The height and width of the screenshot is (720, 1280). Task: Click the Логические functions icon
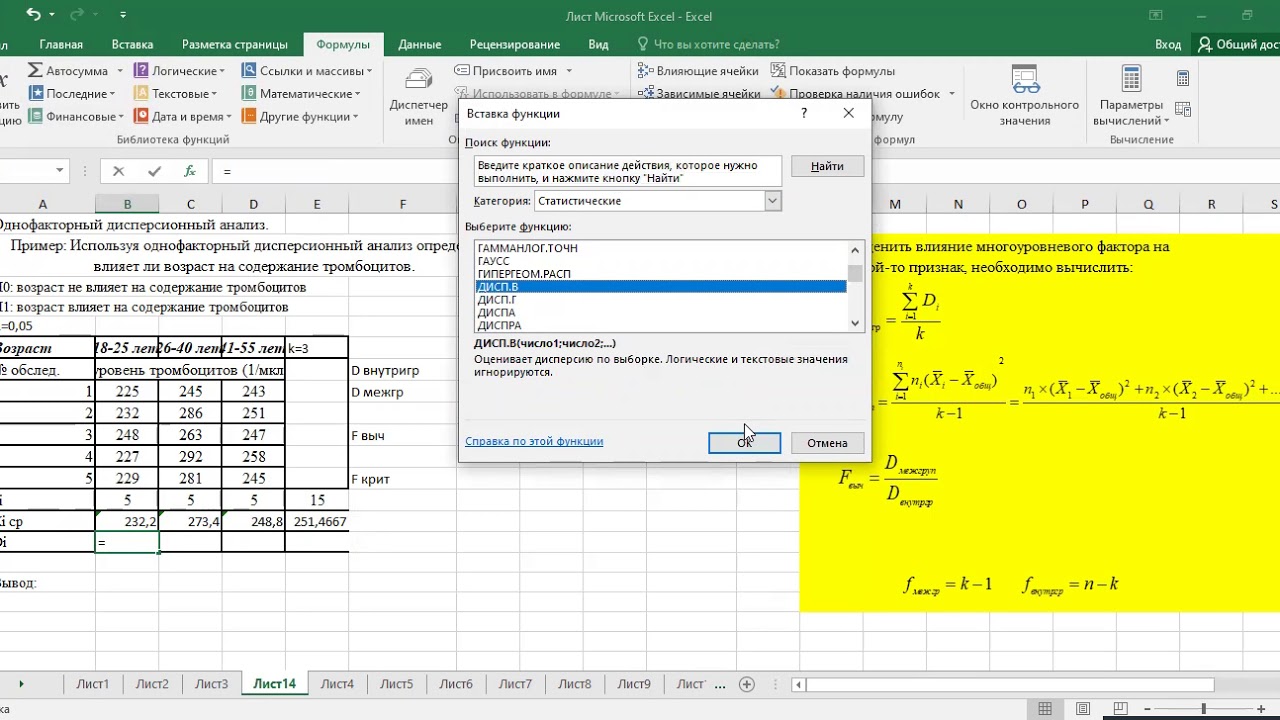[141, 71]
